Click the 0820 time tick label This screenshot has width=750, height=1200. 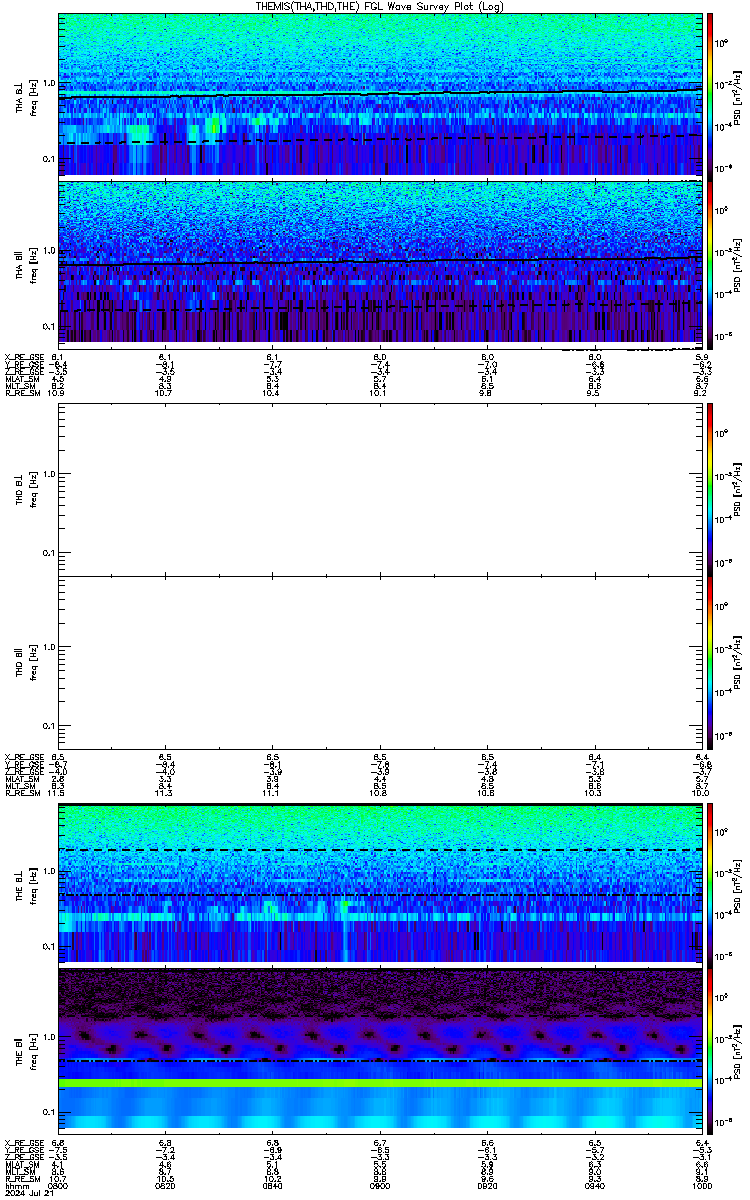(166, 1186)
